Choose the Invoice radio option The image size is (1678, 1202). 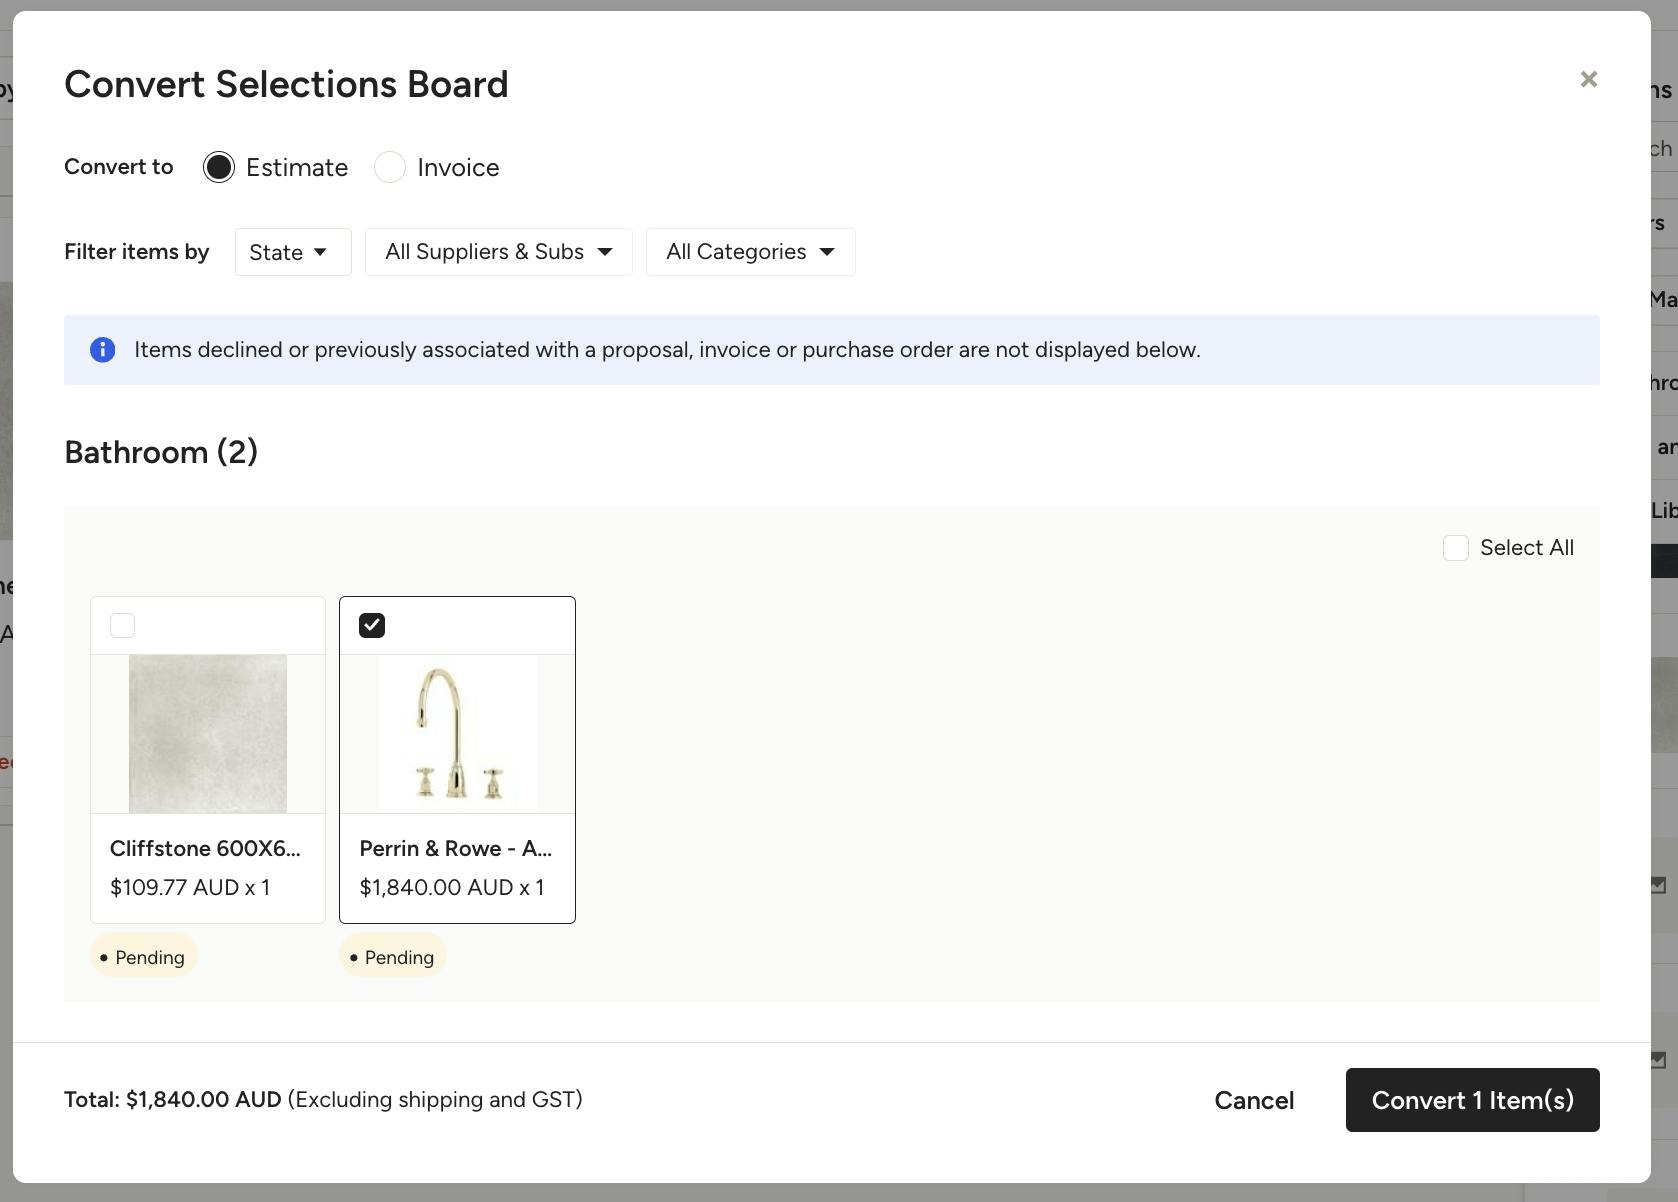coord(390,167)
